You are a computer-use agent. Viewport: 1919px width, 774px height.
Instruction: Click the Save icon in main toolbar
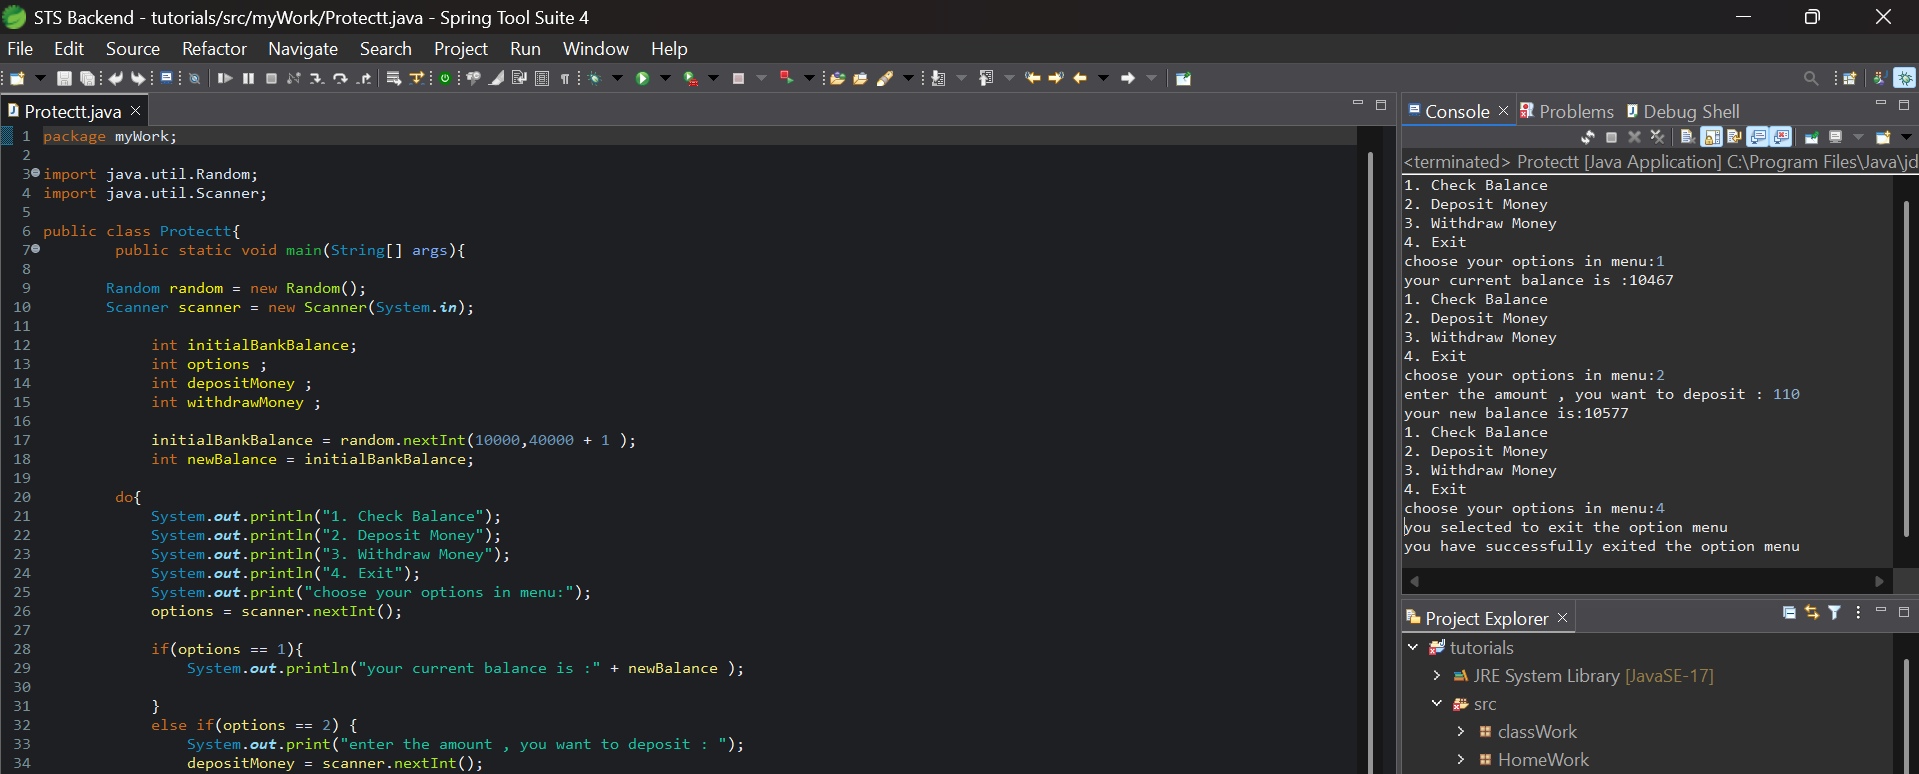point(64,78)
